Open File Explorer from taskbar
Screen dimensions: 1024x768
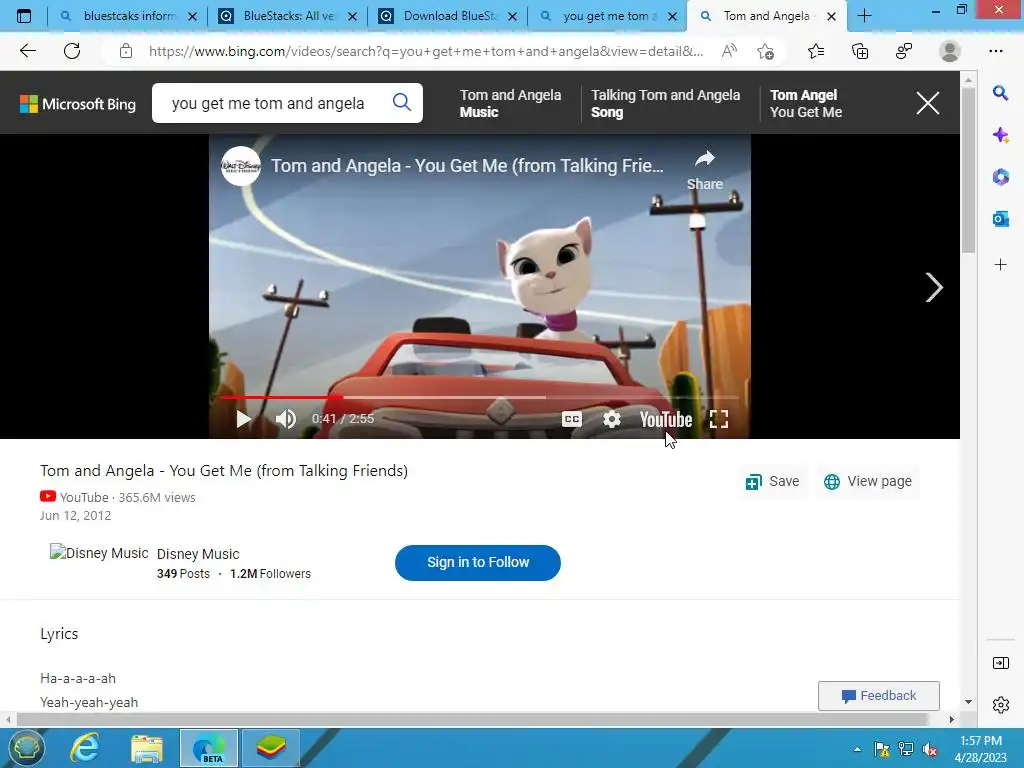pos(147,748)
